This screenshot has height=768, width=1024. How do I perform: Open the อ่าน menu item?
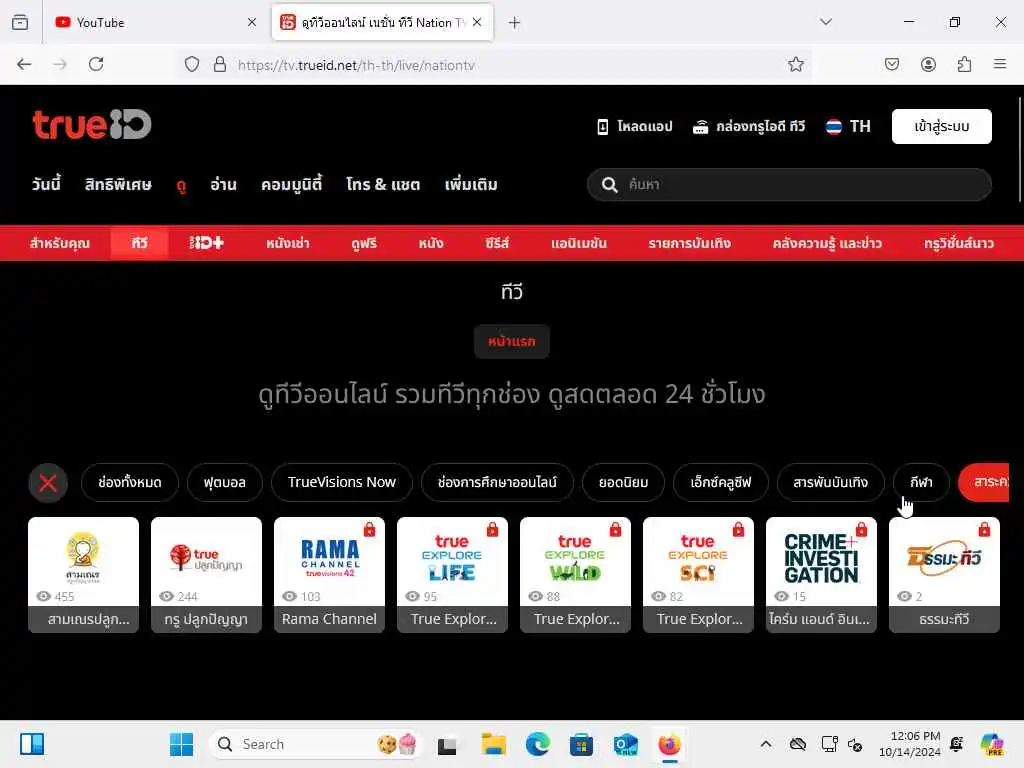tap(223, 185)
